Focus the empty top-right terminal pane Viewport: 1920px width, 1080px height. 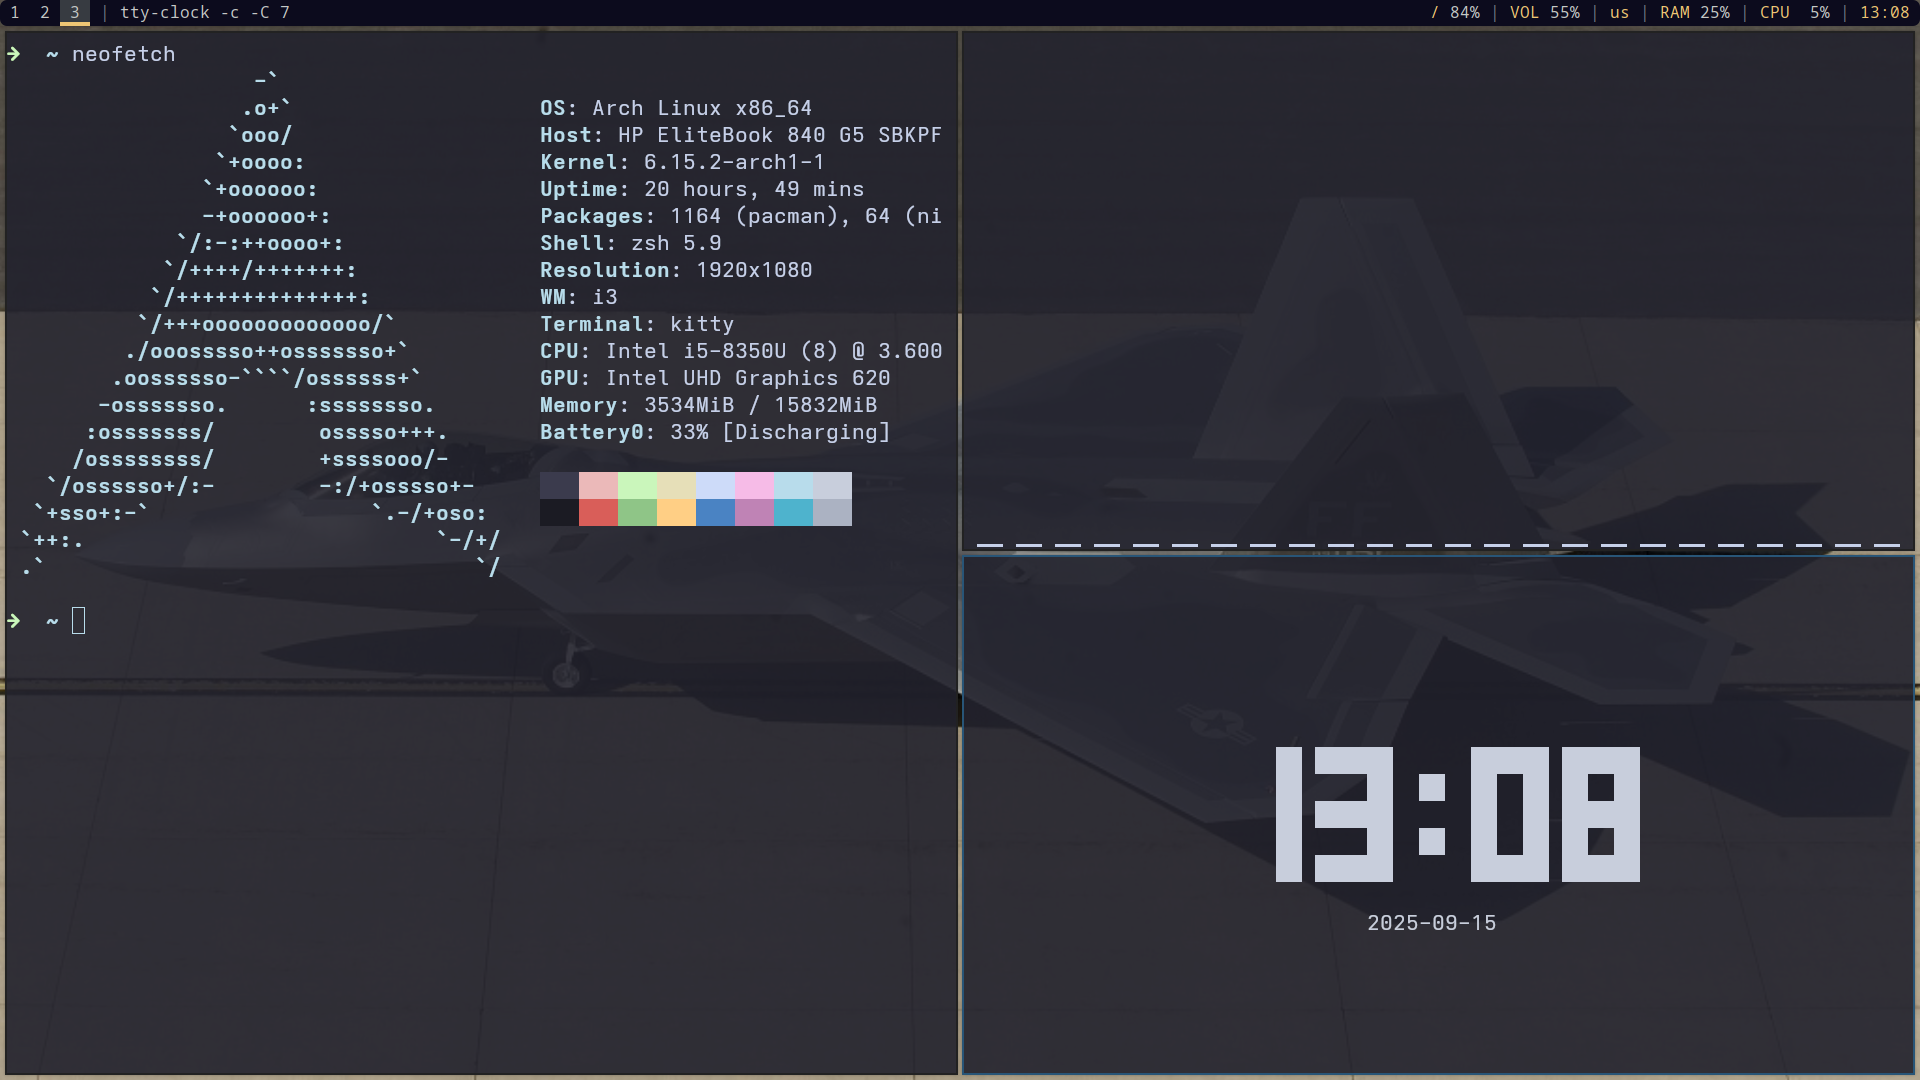1438,290
